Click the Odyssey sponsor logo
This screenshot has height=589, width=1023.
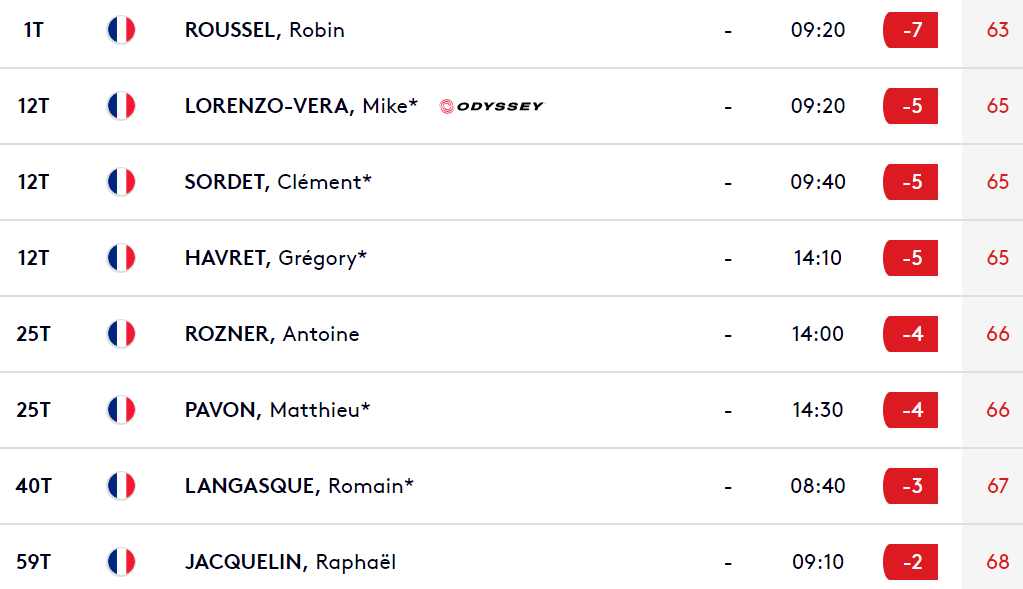click(x=491, y=106)
